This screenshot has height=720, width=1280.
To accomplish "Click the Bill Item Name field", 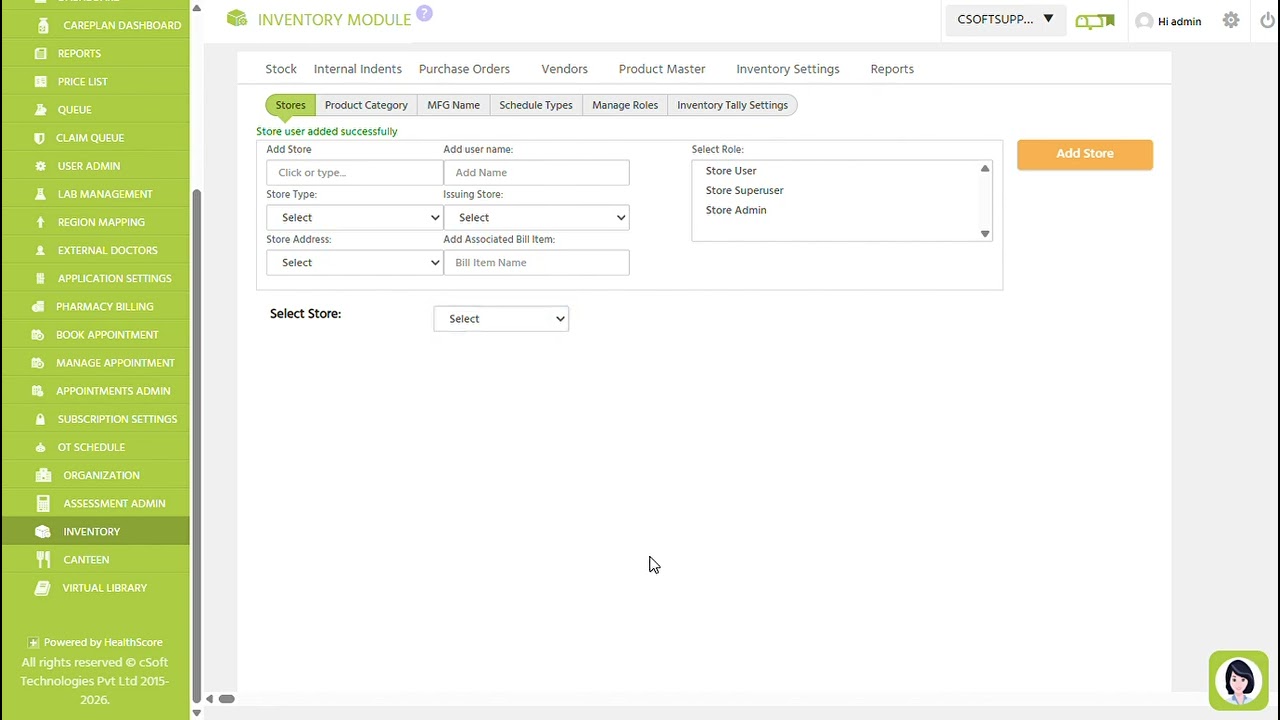I will [x=536, y=262].
